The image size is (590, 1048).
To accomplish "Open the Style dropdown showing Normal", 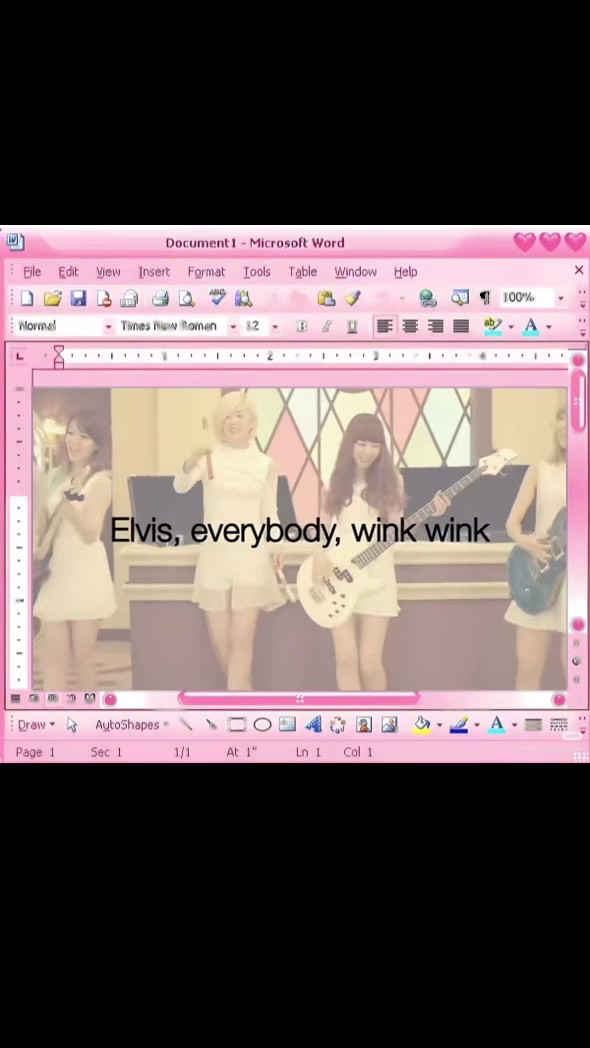I will pyautogui.click(x=108, y=327).
